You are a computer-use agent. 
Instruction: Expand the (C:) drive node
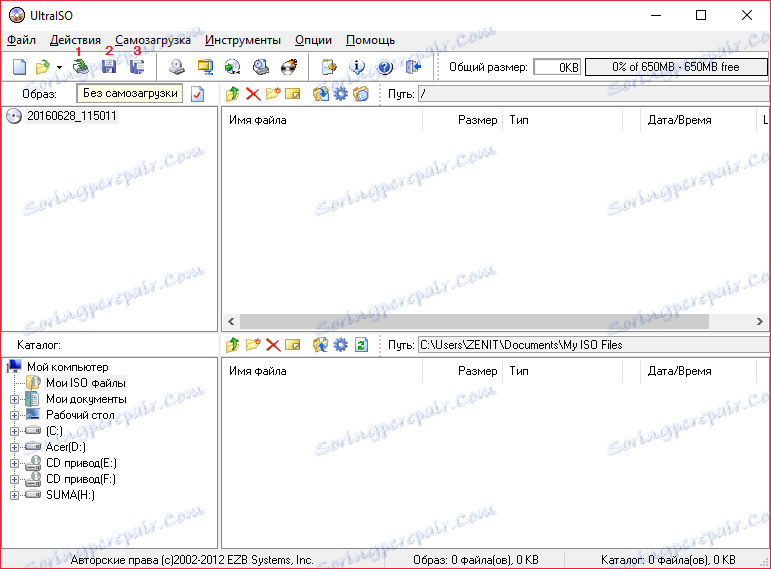click(14, 431)
